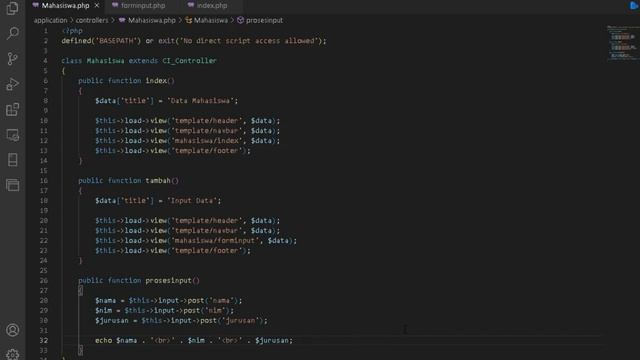Open the window-style activity bar icon above Accounts
The height and width of the screenshot is (360, 640).
click(13, 185)
